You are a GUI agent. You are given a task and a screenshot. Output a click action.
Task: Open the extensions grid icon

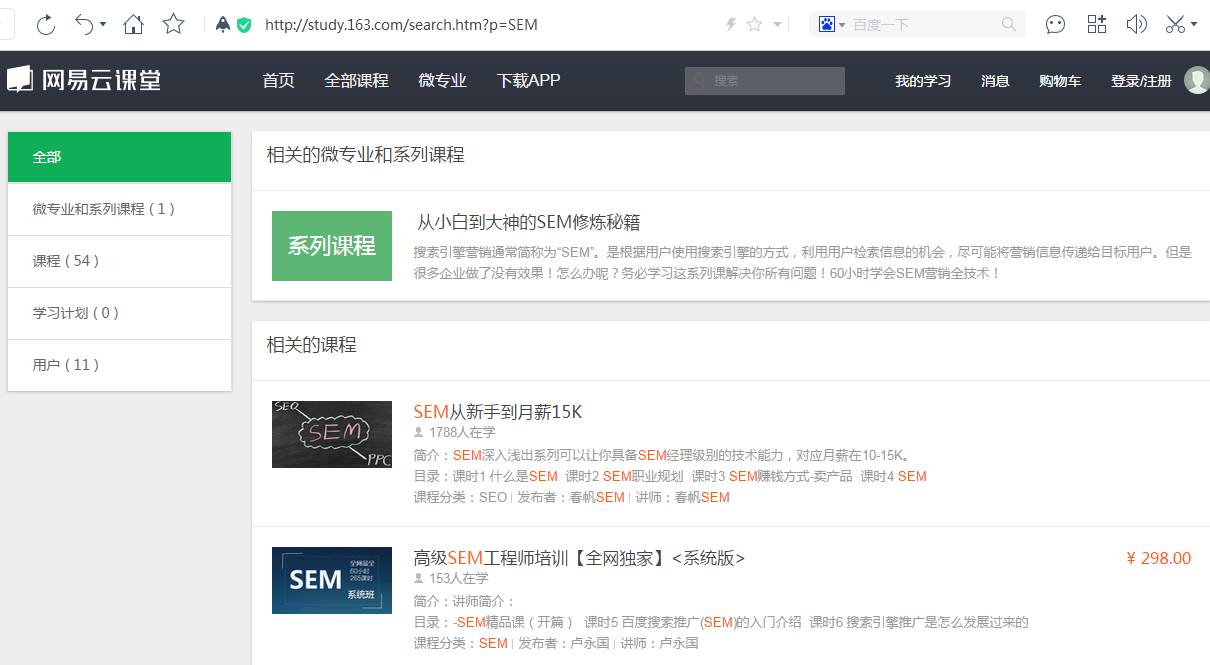(x=1097, y=24)
